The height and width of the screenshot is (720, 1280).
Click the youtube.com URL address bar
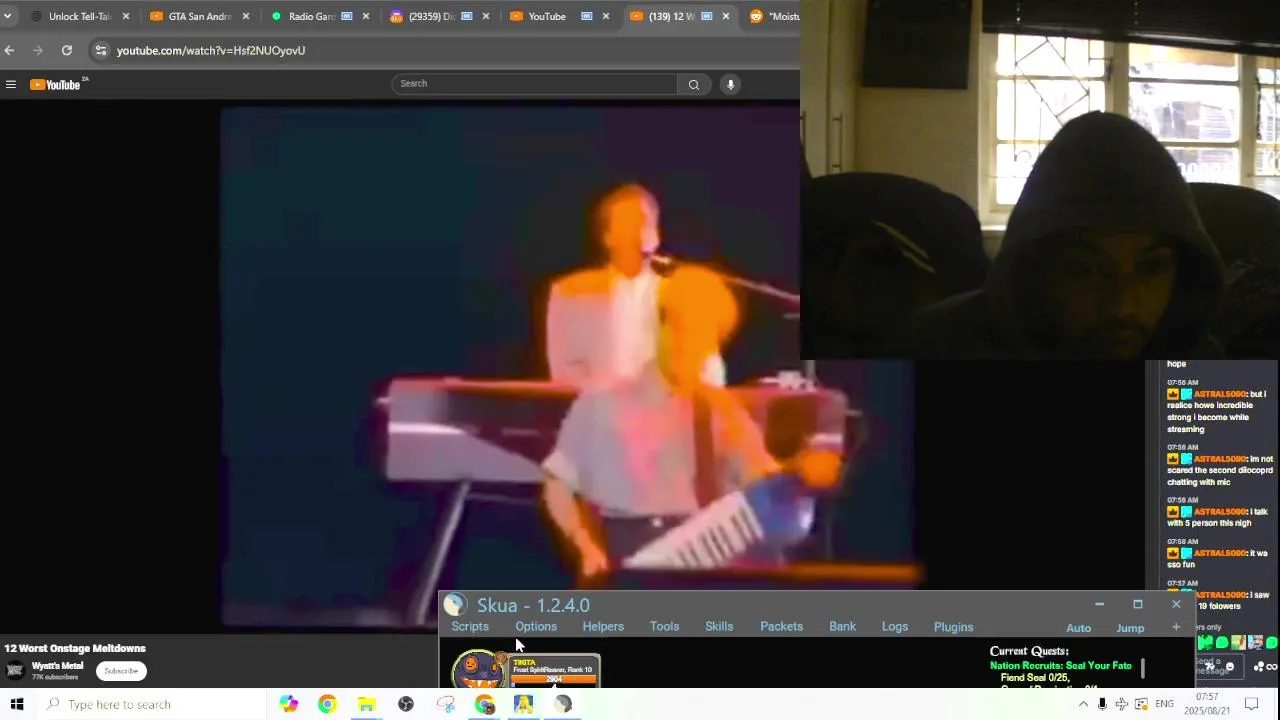(211, 50)
